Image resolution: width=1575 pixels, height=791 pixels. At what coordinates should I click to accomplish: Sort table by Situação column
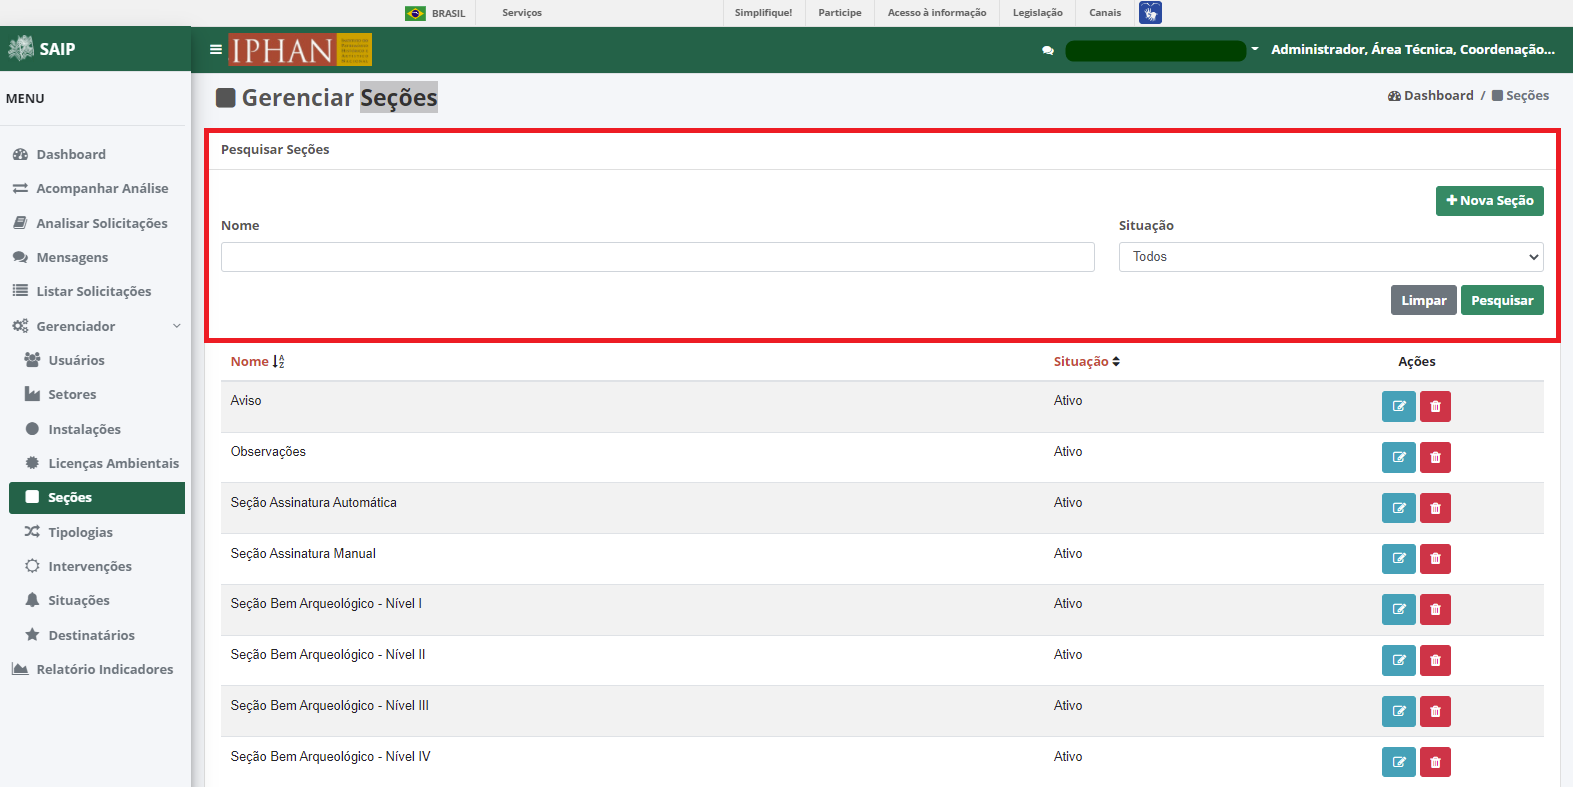[x=1086, y=362]
